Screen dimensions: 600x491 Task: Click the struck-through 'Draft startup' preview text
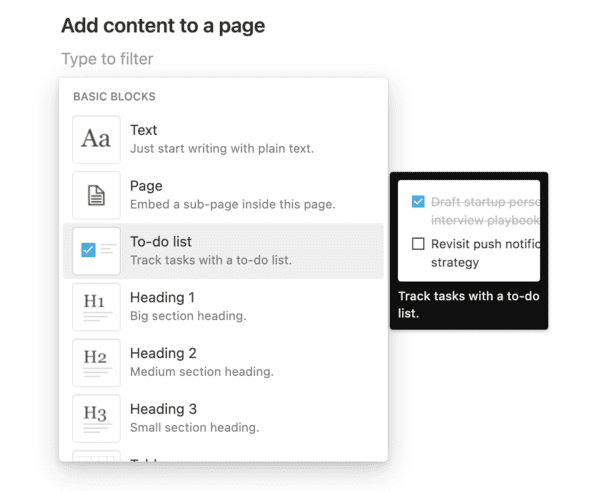tap(486, 211)
